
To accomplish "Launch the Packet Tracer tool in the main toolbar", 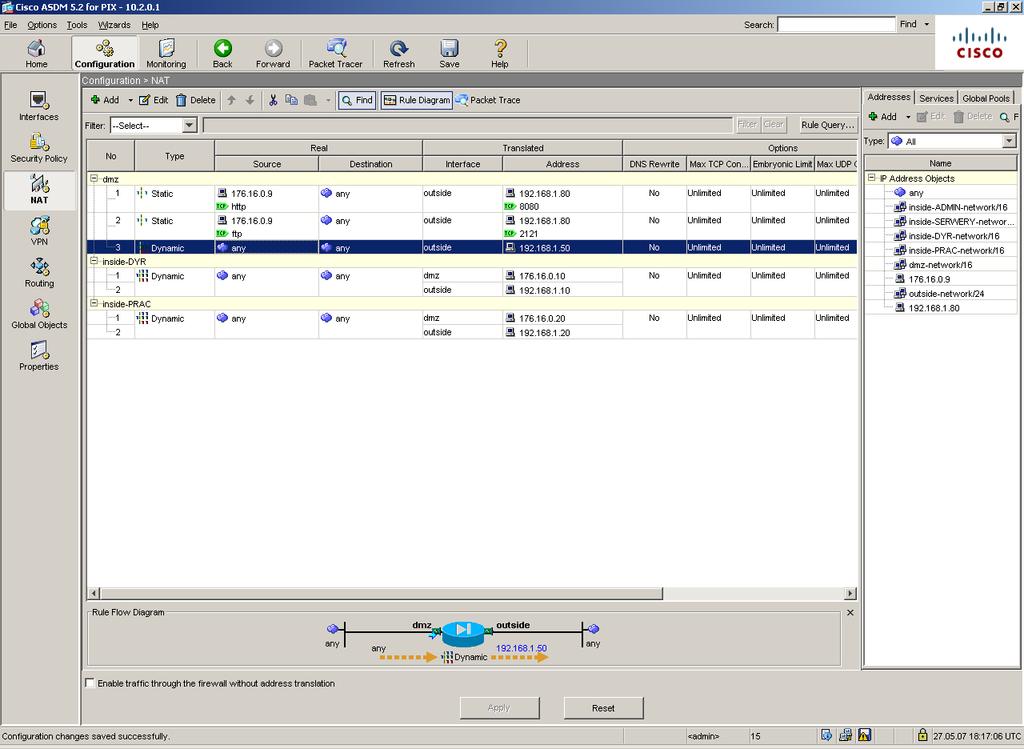I will (335, 54).
